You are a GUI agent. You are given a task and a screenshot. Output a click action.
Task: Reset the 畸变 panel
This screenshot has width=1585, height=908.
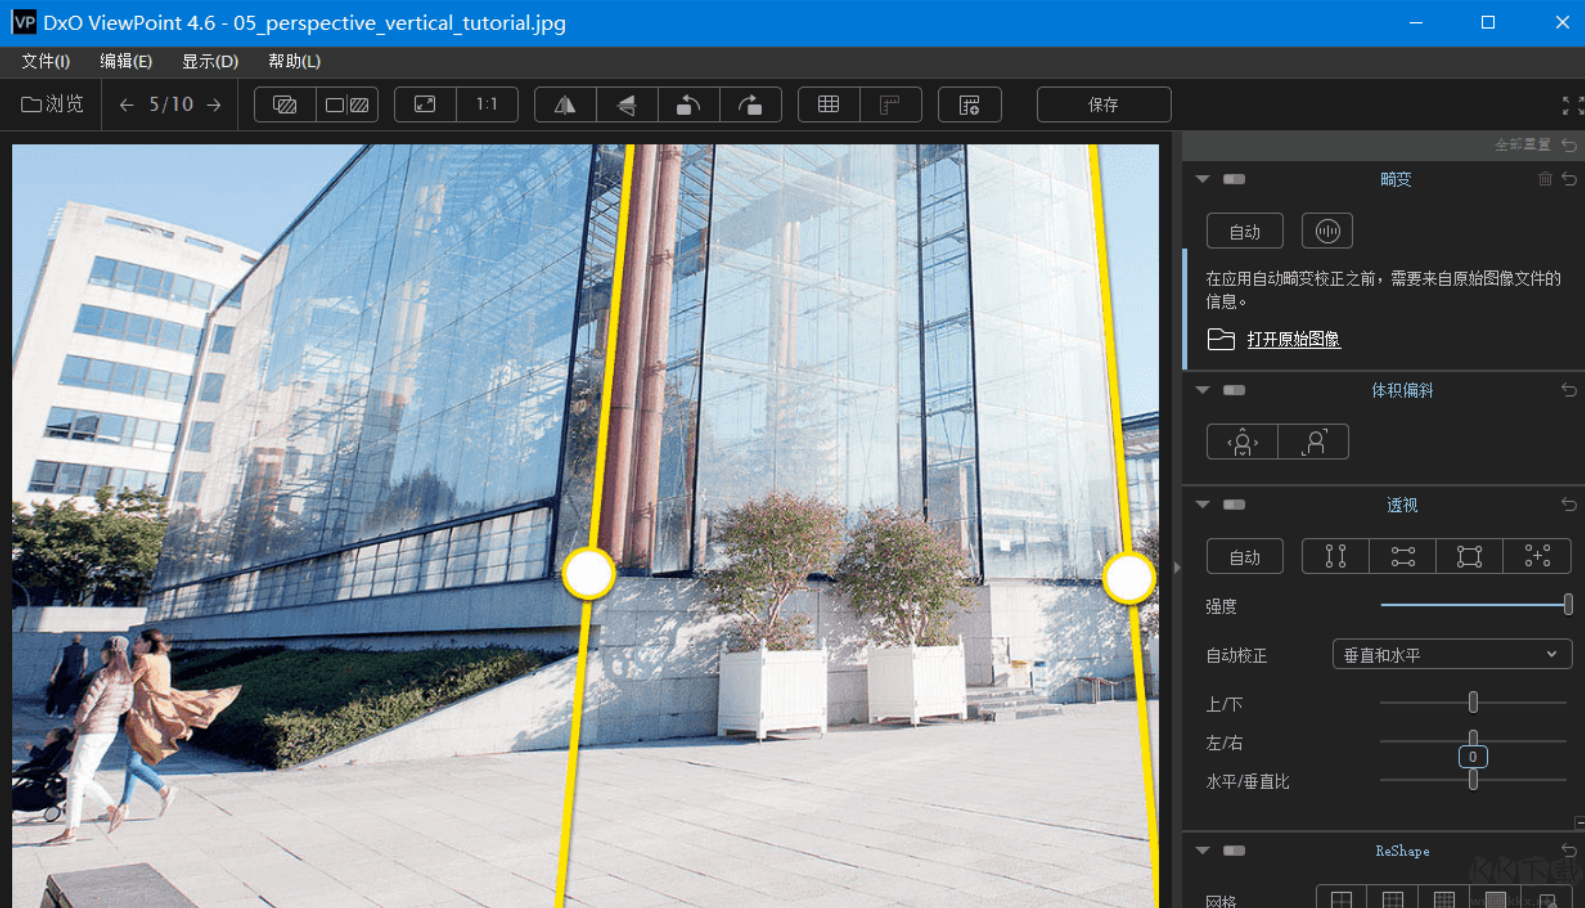pyautogui.click(x=1569, y=179)
